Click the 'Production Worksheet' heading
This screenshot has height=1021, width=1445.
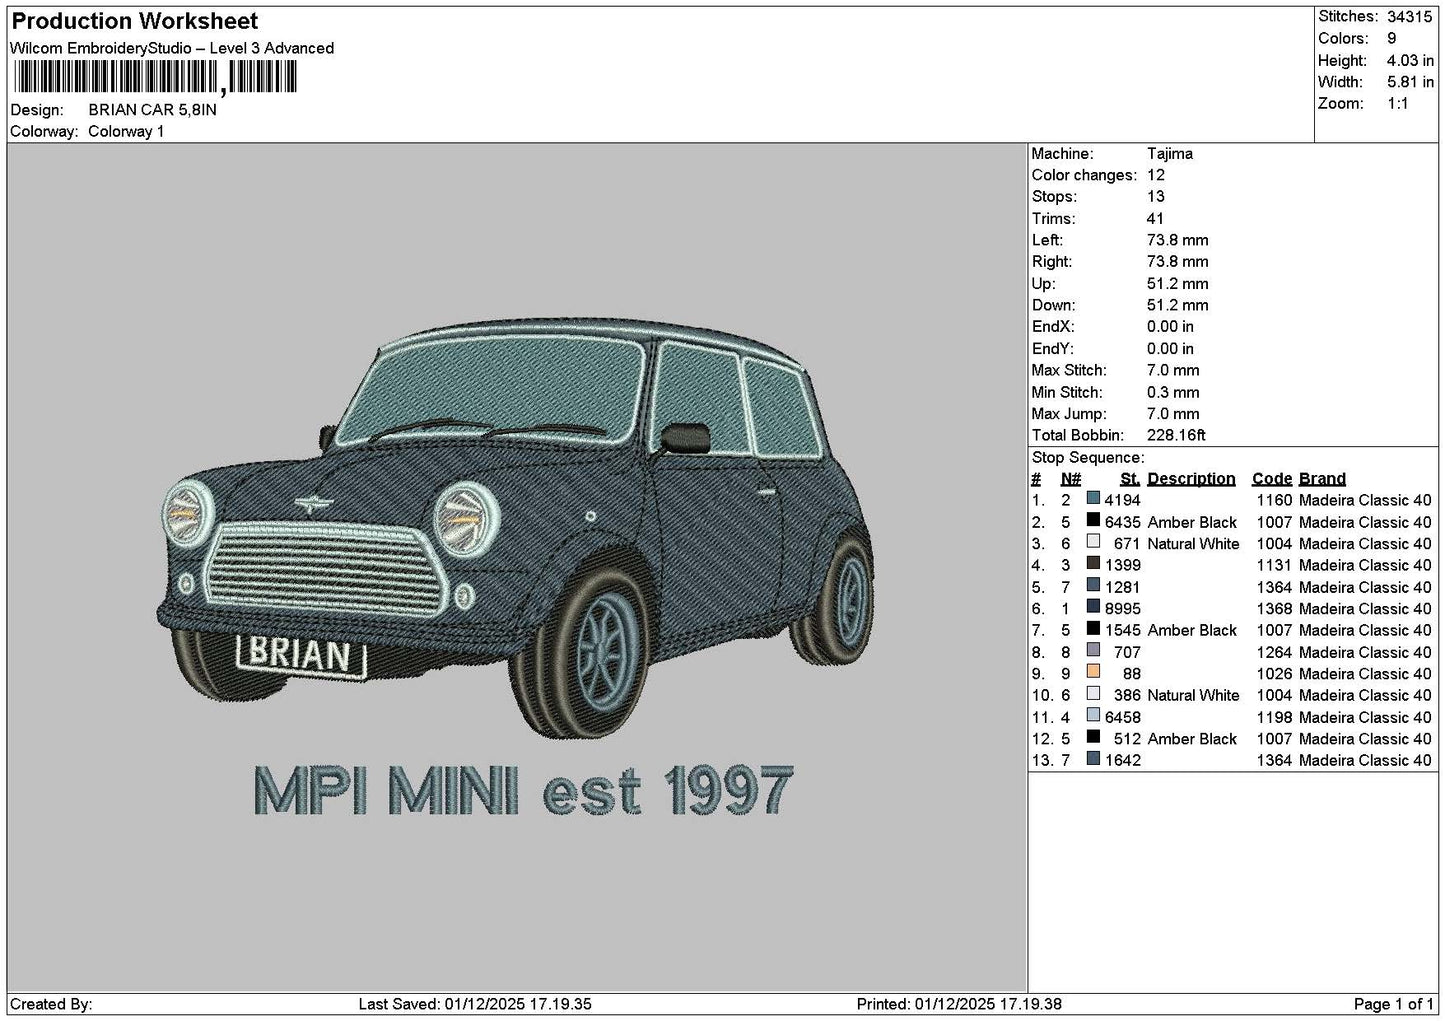(134, 21)
